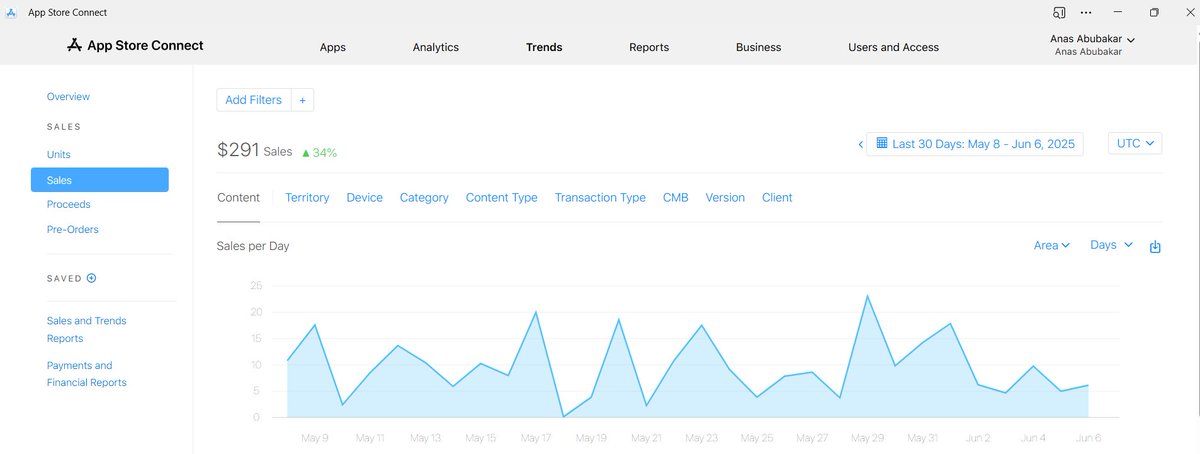This screenshot has width=1200, height=454.
Task: Click the May 17 axis label
Action: pyautogui.click(x=536, y=438)
